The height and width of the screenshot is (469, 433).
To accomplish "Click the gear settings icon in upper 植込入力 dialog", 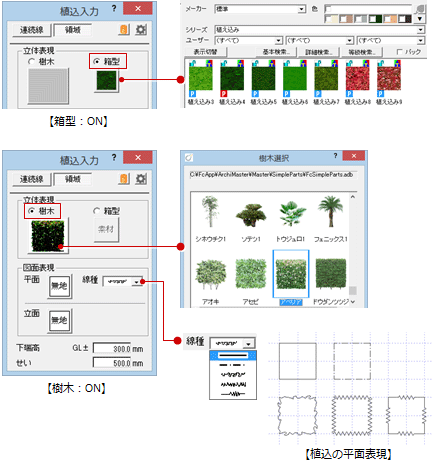I will click(x=141, y=30).
